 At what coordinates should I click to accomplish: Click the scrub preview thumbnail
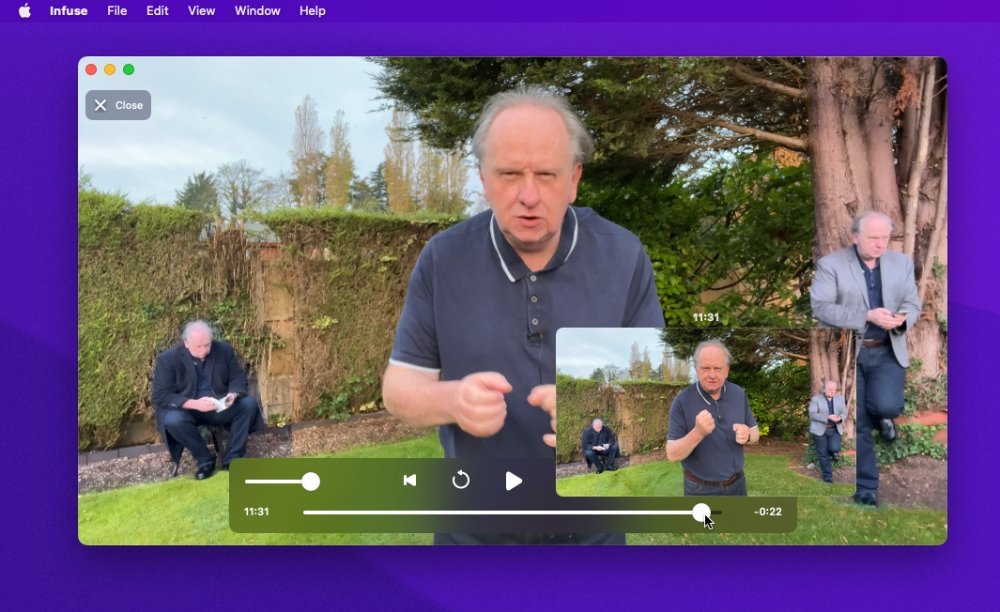click(705, 412)
